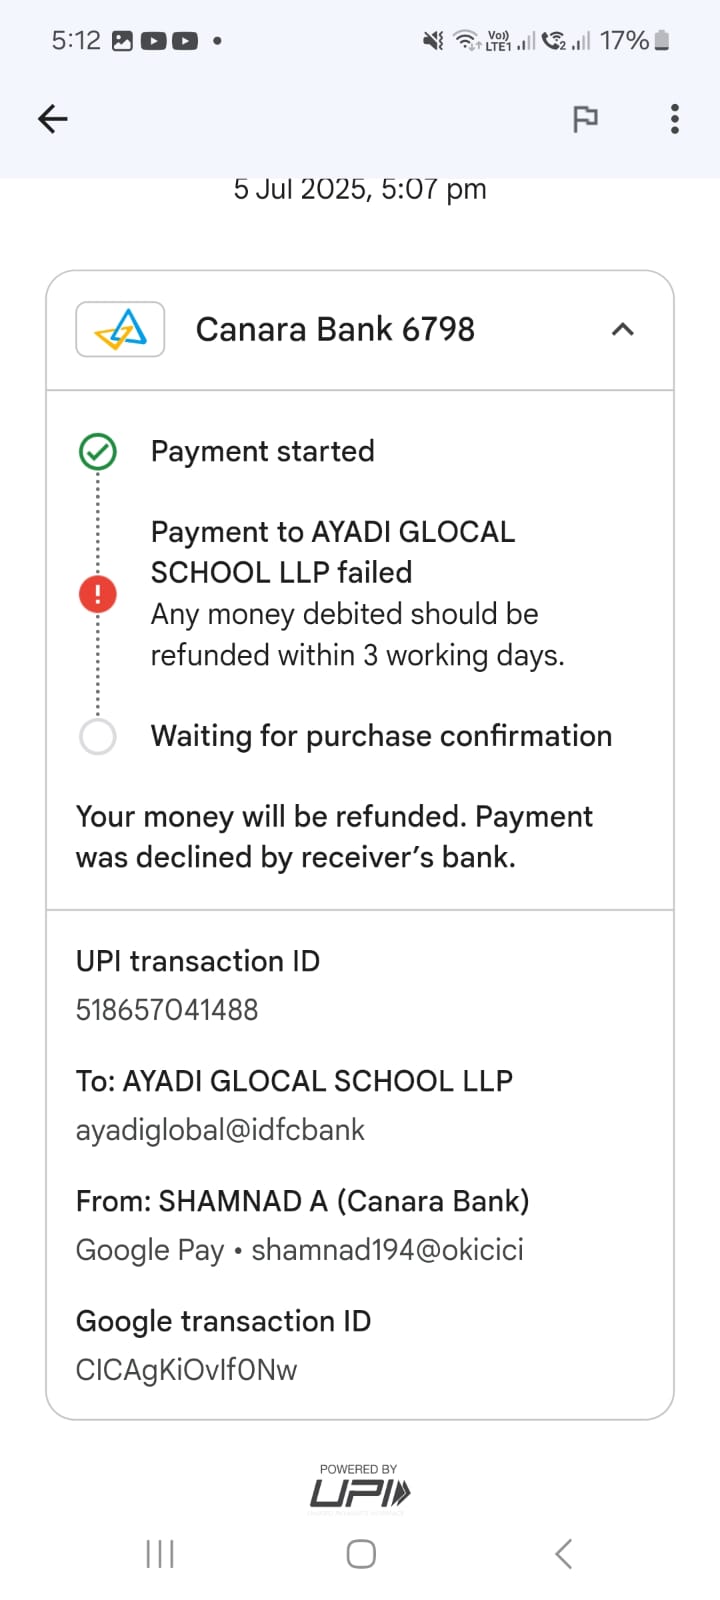
Task: Tap the Wi-Fi icon in status bar
Action: 466,40
